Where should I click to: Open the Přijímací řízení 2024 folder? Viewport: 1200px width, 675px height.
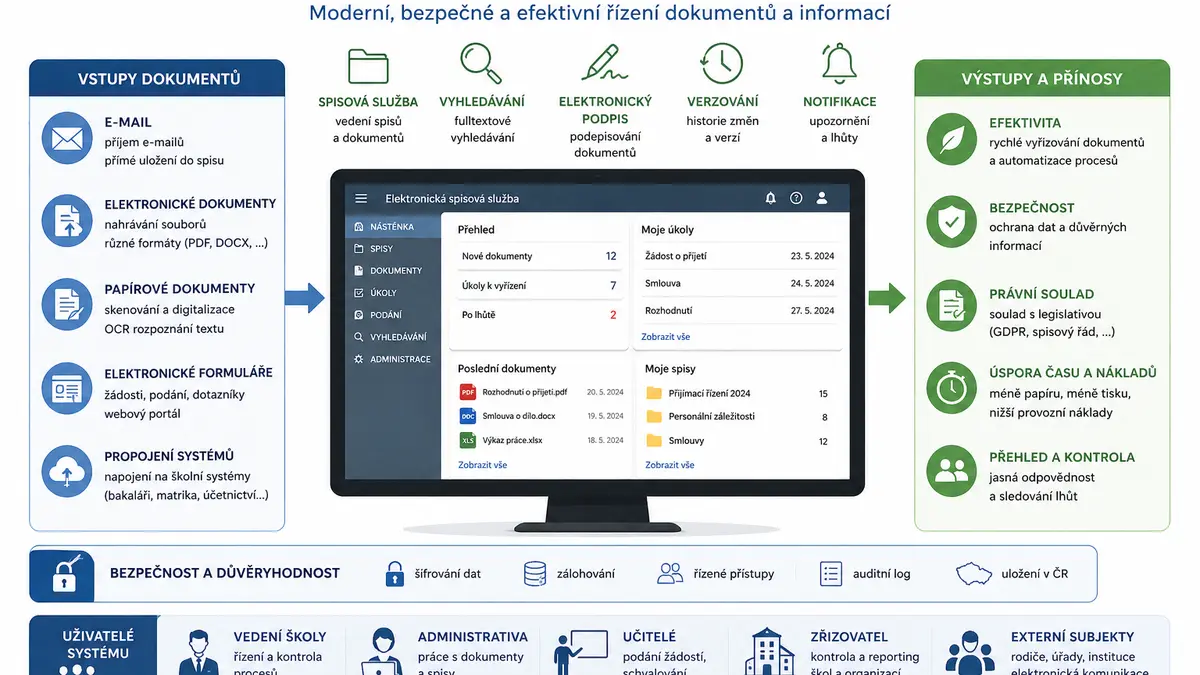point(737,393)
